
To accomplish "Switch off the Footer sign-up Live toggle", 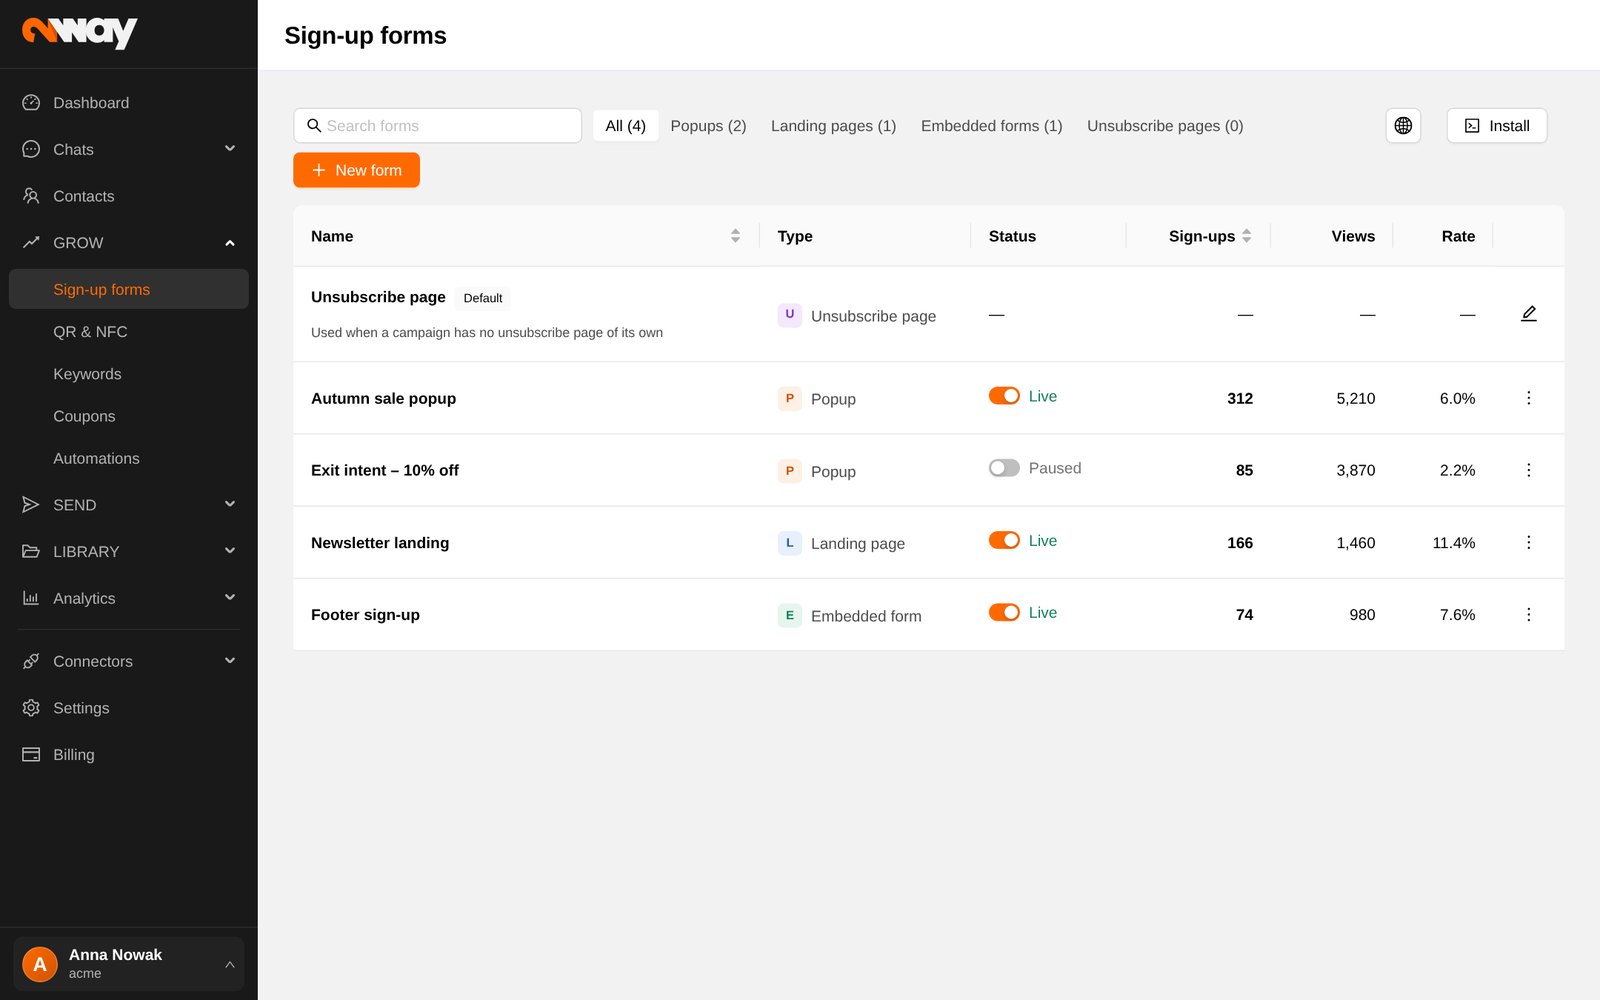I will pos(1004,612).
